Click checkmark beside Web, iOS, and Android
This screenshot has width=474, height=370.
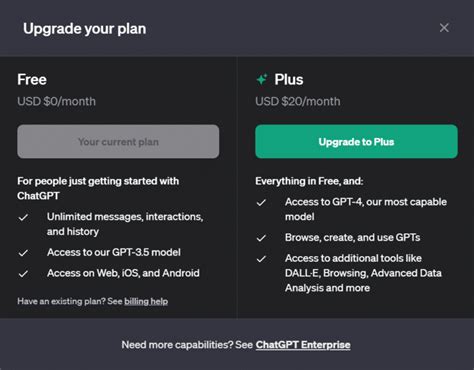pos(23,274)
